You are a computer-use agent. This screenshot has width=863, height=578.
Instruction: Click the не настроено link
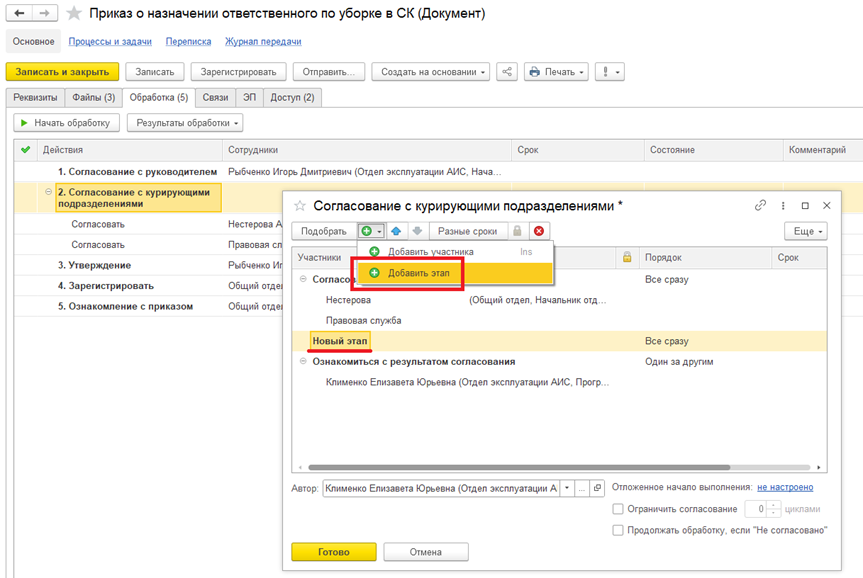(x=785, y=487)
